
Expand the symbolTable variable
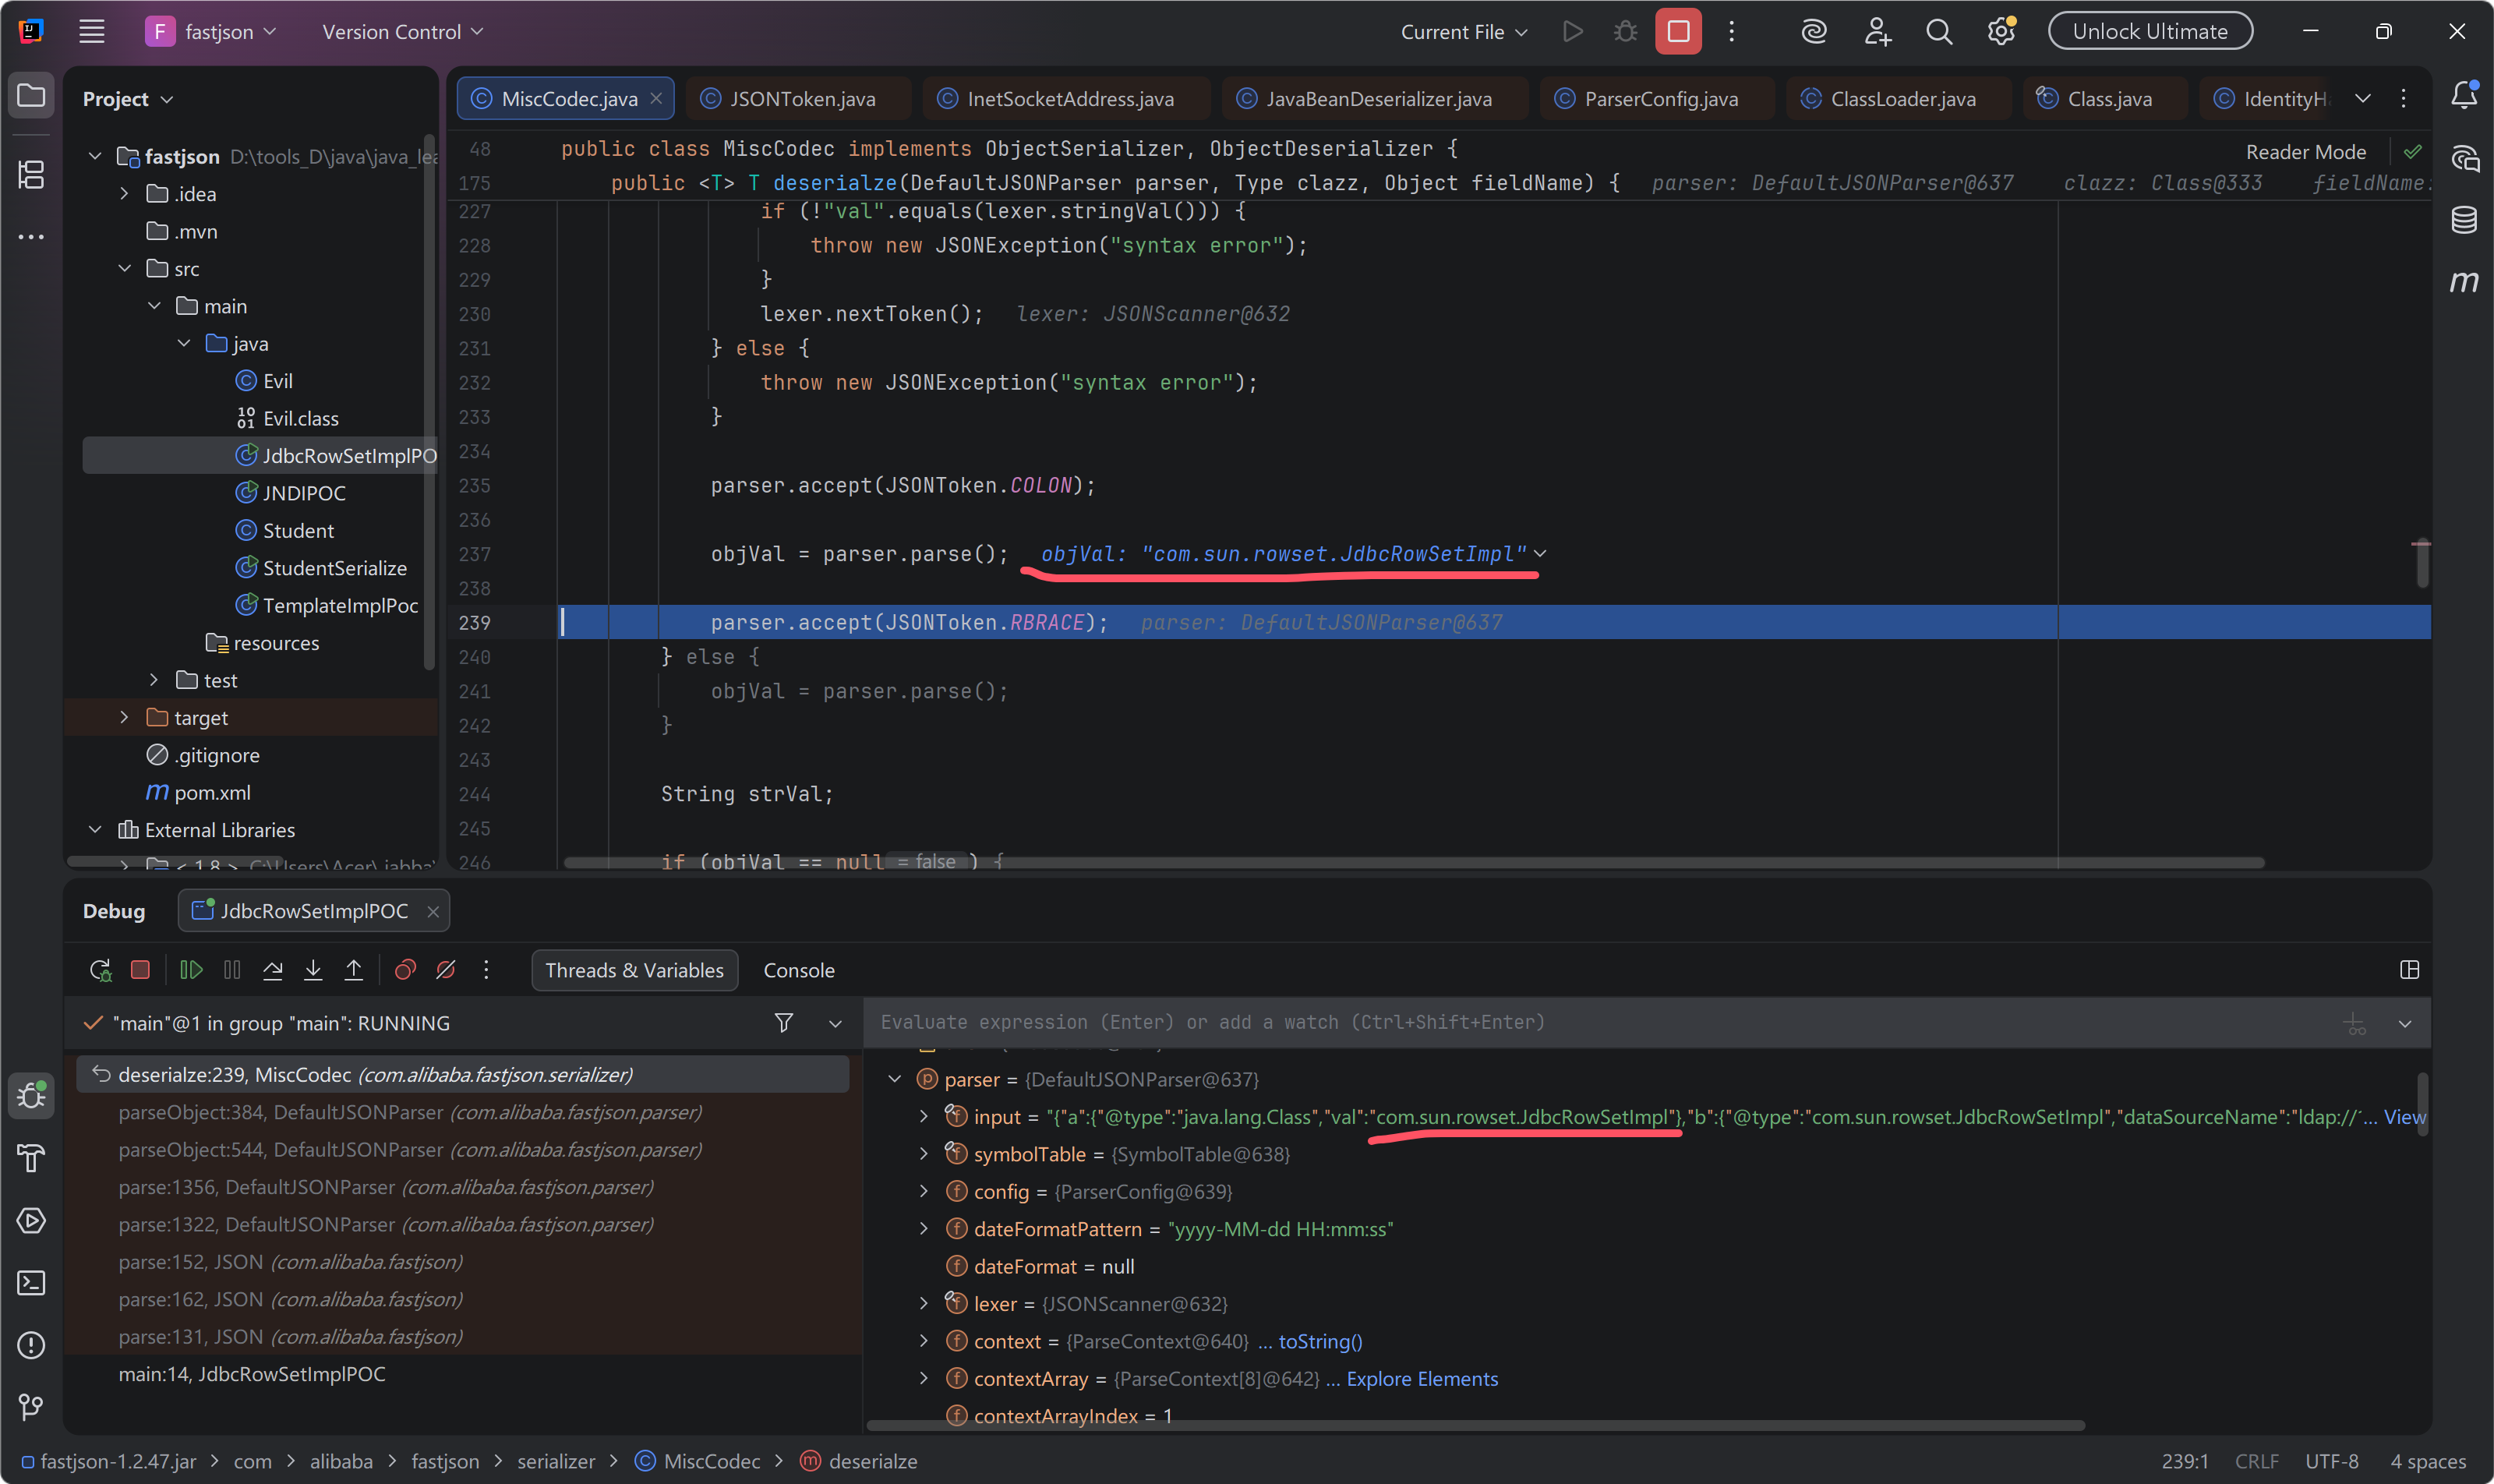pyautogui.click(x=924, y=1154)
